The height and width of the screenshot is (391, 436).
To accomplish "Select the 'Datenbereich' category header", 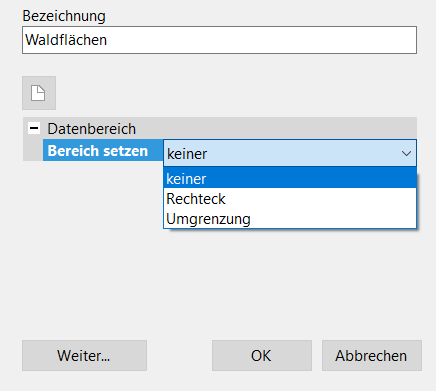I will tap(92, 129).
